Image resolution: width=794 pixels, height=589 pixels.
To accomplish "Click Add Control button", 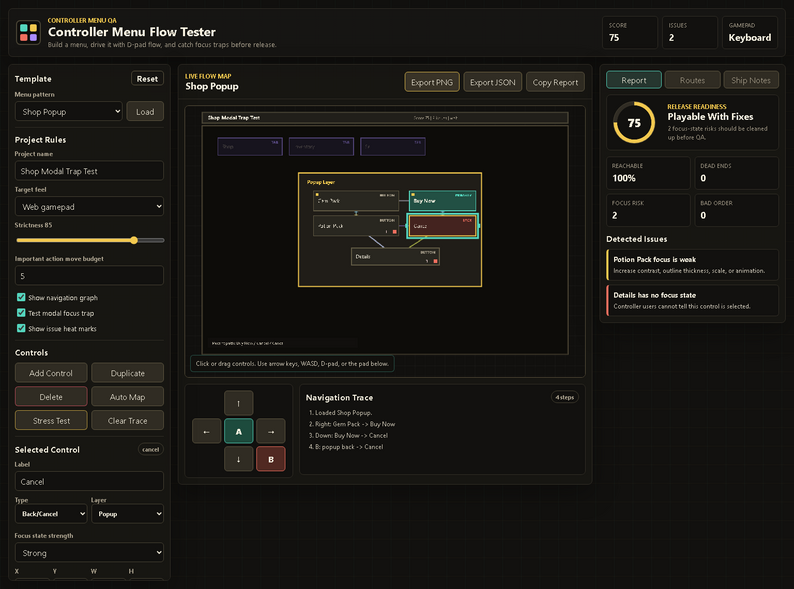I will pos(51,373).
